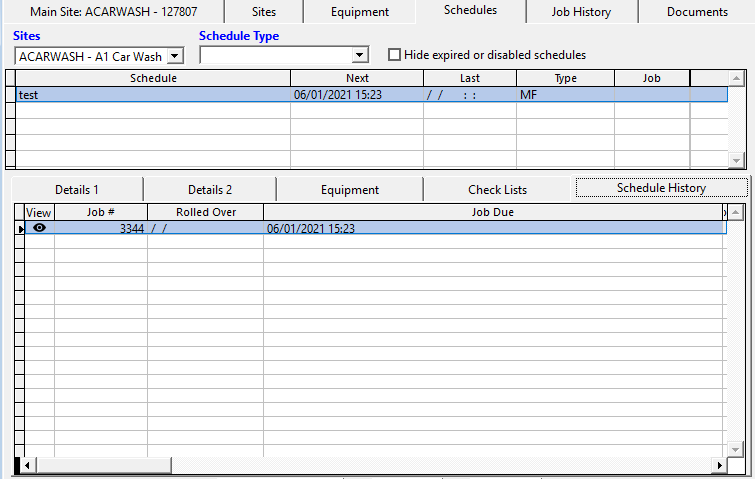Go to the Equipment top tab
The width and height of the screenshot is (755, 479).
(x=360, y=12)
